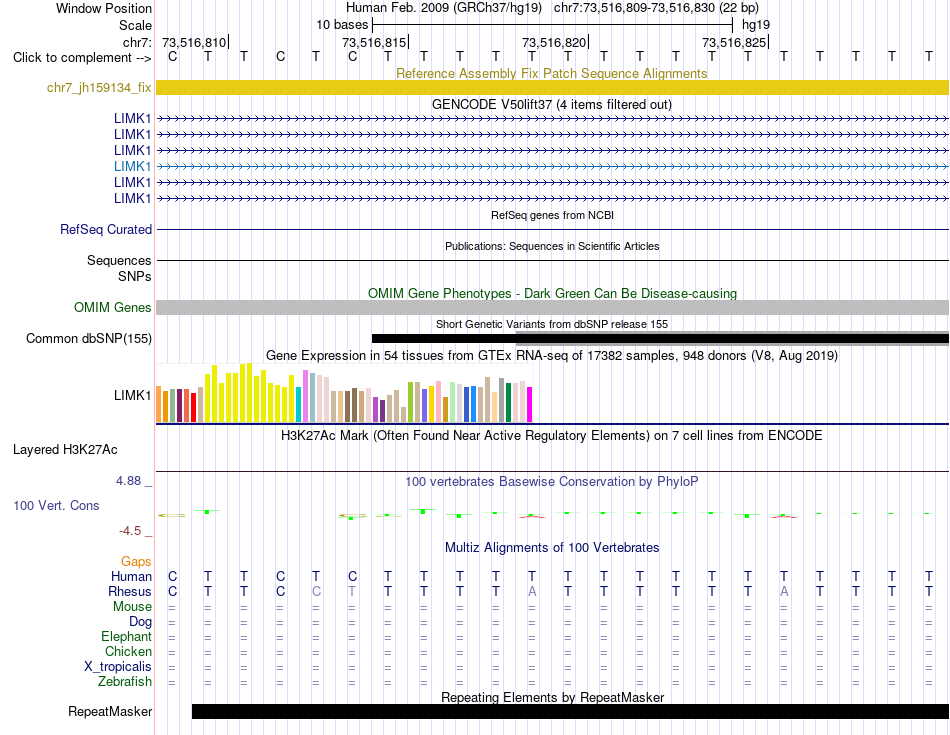Select the black RepeatMasker repeat element bar

(x=570, y=711)
